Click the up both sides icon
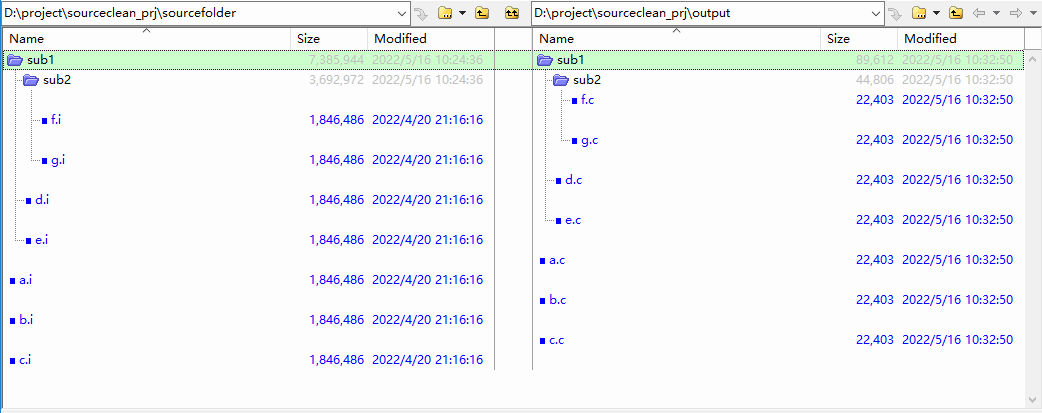This screenshot has height=413, width=1042. coord(512,14)
